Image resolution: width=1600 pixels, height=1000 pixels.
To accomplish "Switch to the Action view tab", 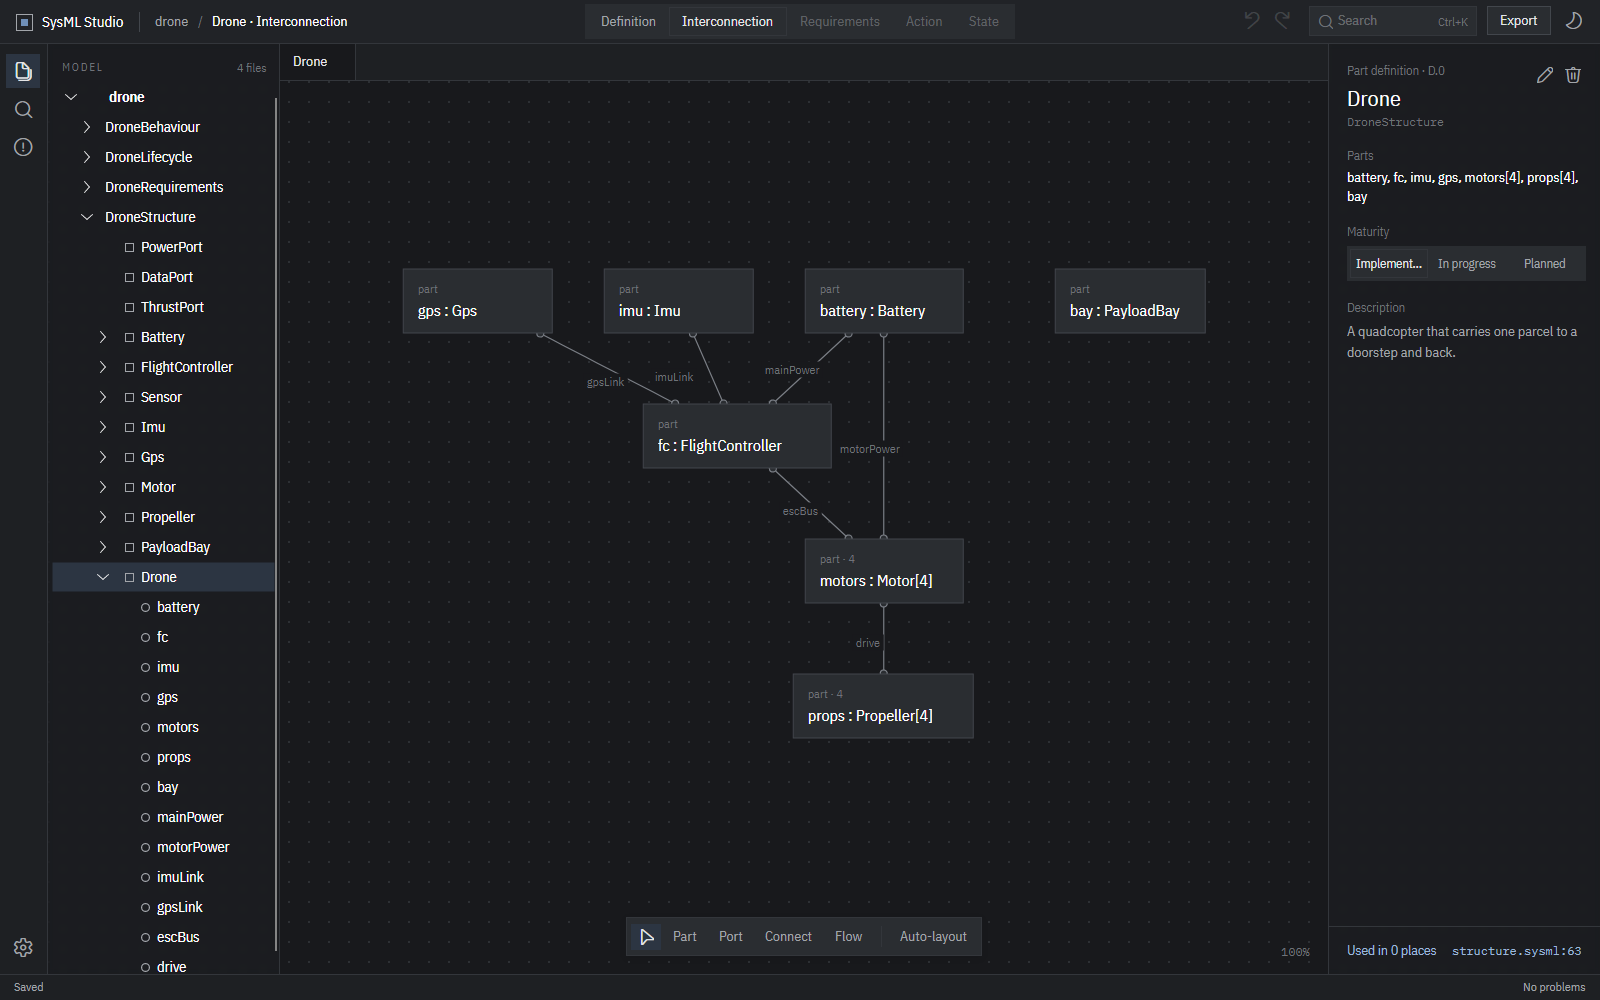I will 924,21.
